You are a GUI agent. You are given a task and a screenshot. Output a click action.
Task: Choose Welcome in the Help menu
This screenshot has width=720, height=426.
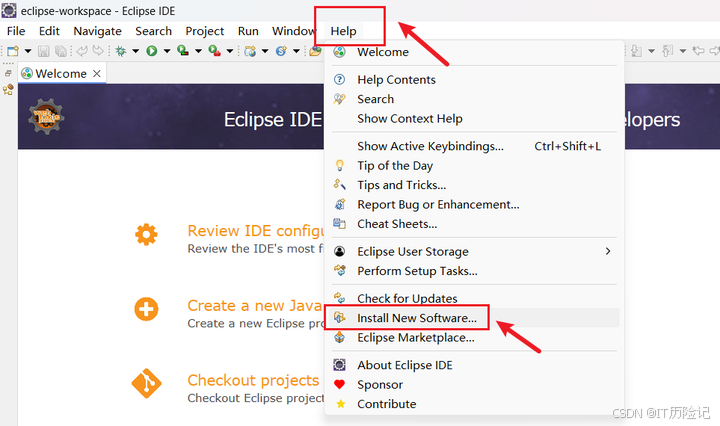point(474,52)
